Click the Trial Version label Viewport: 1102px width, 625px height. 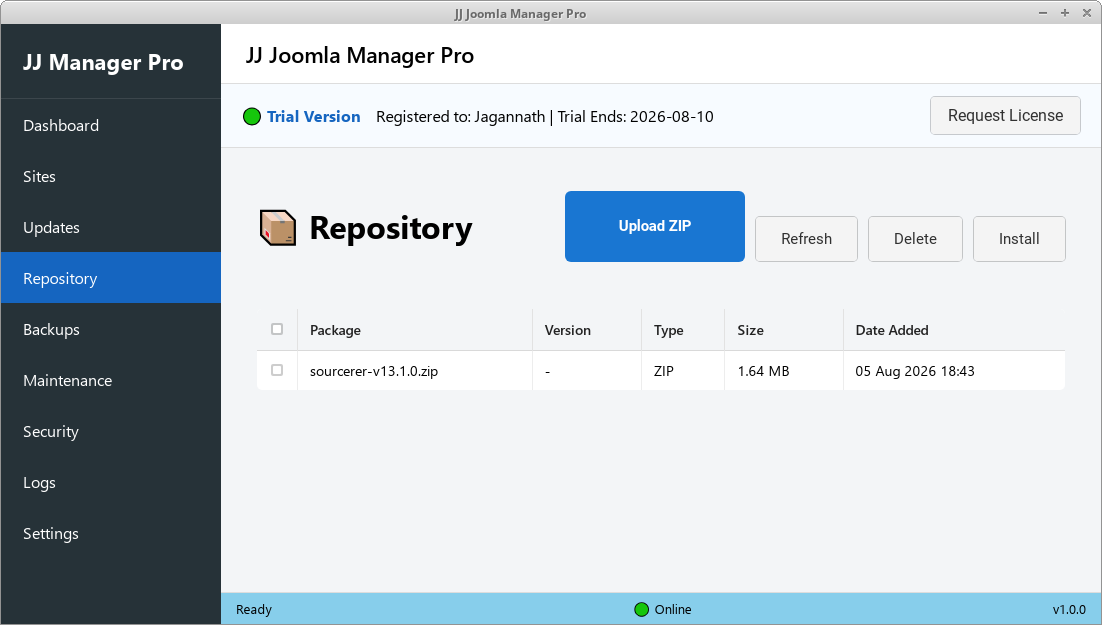[313, 117]
